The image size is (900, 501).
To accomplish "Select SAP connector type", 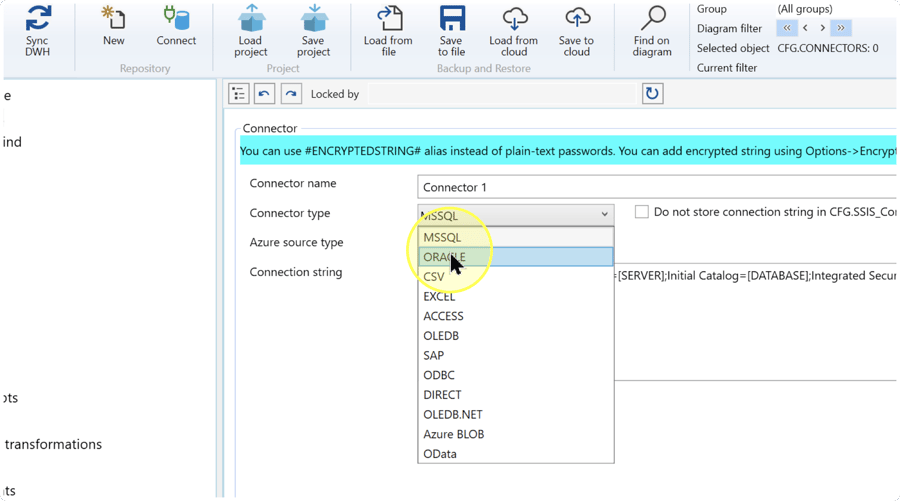I will (x=515, y=355).
